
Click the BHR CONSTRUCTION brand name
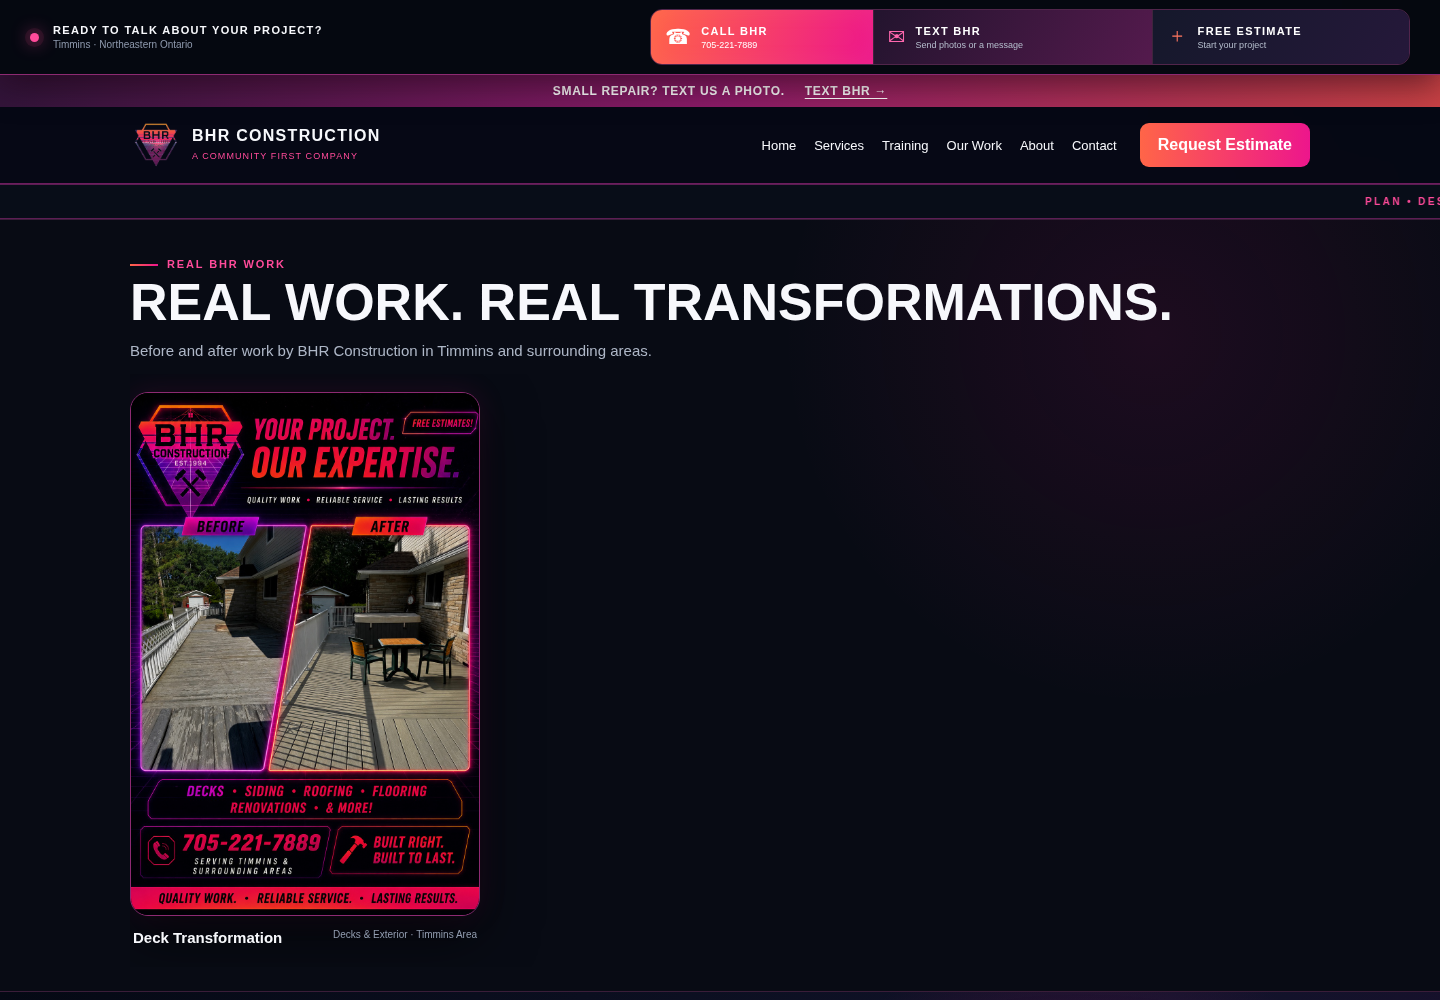(286, 135)
